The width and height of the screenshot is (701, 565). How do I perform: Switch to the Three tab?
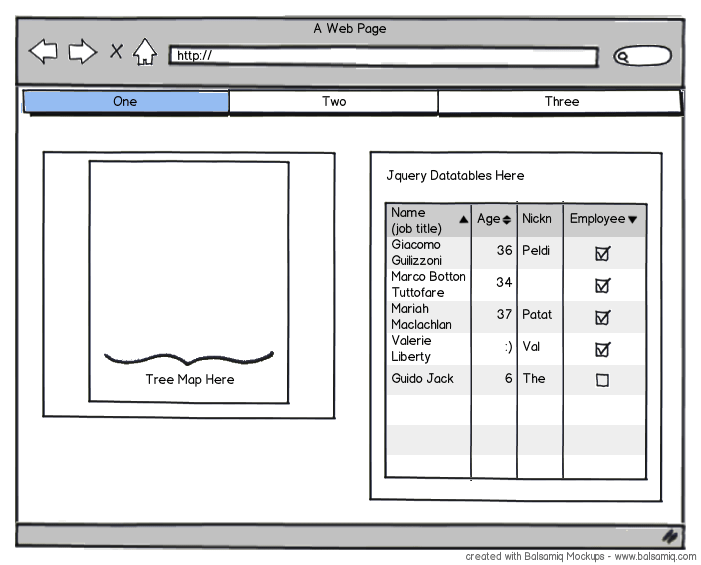(x=559, y=101)
